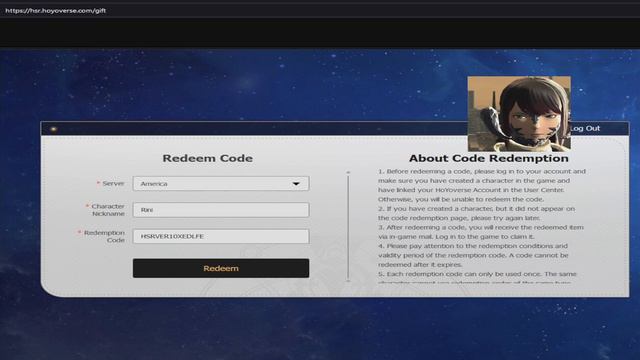Click the Server field label
640x360 pixels.
[x=110, y=184]
